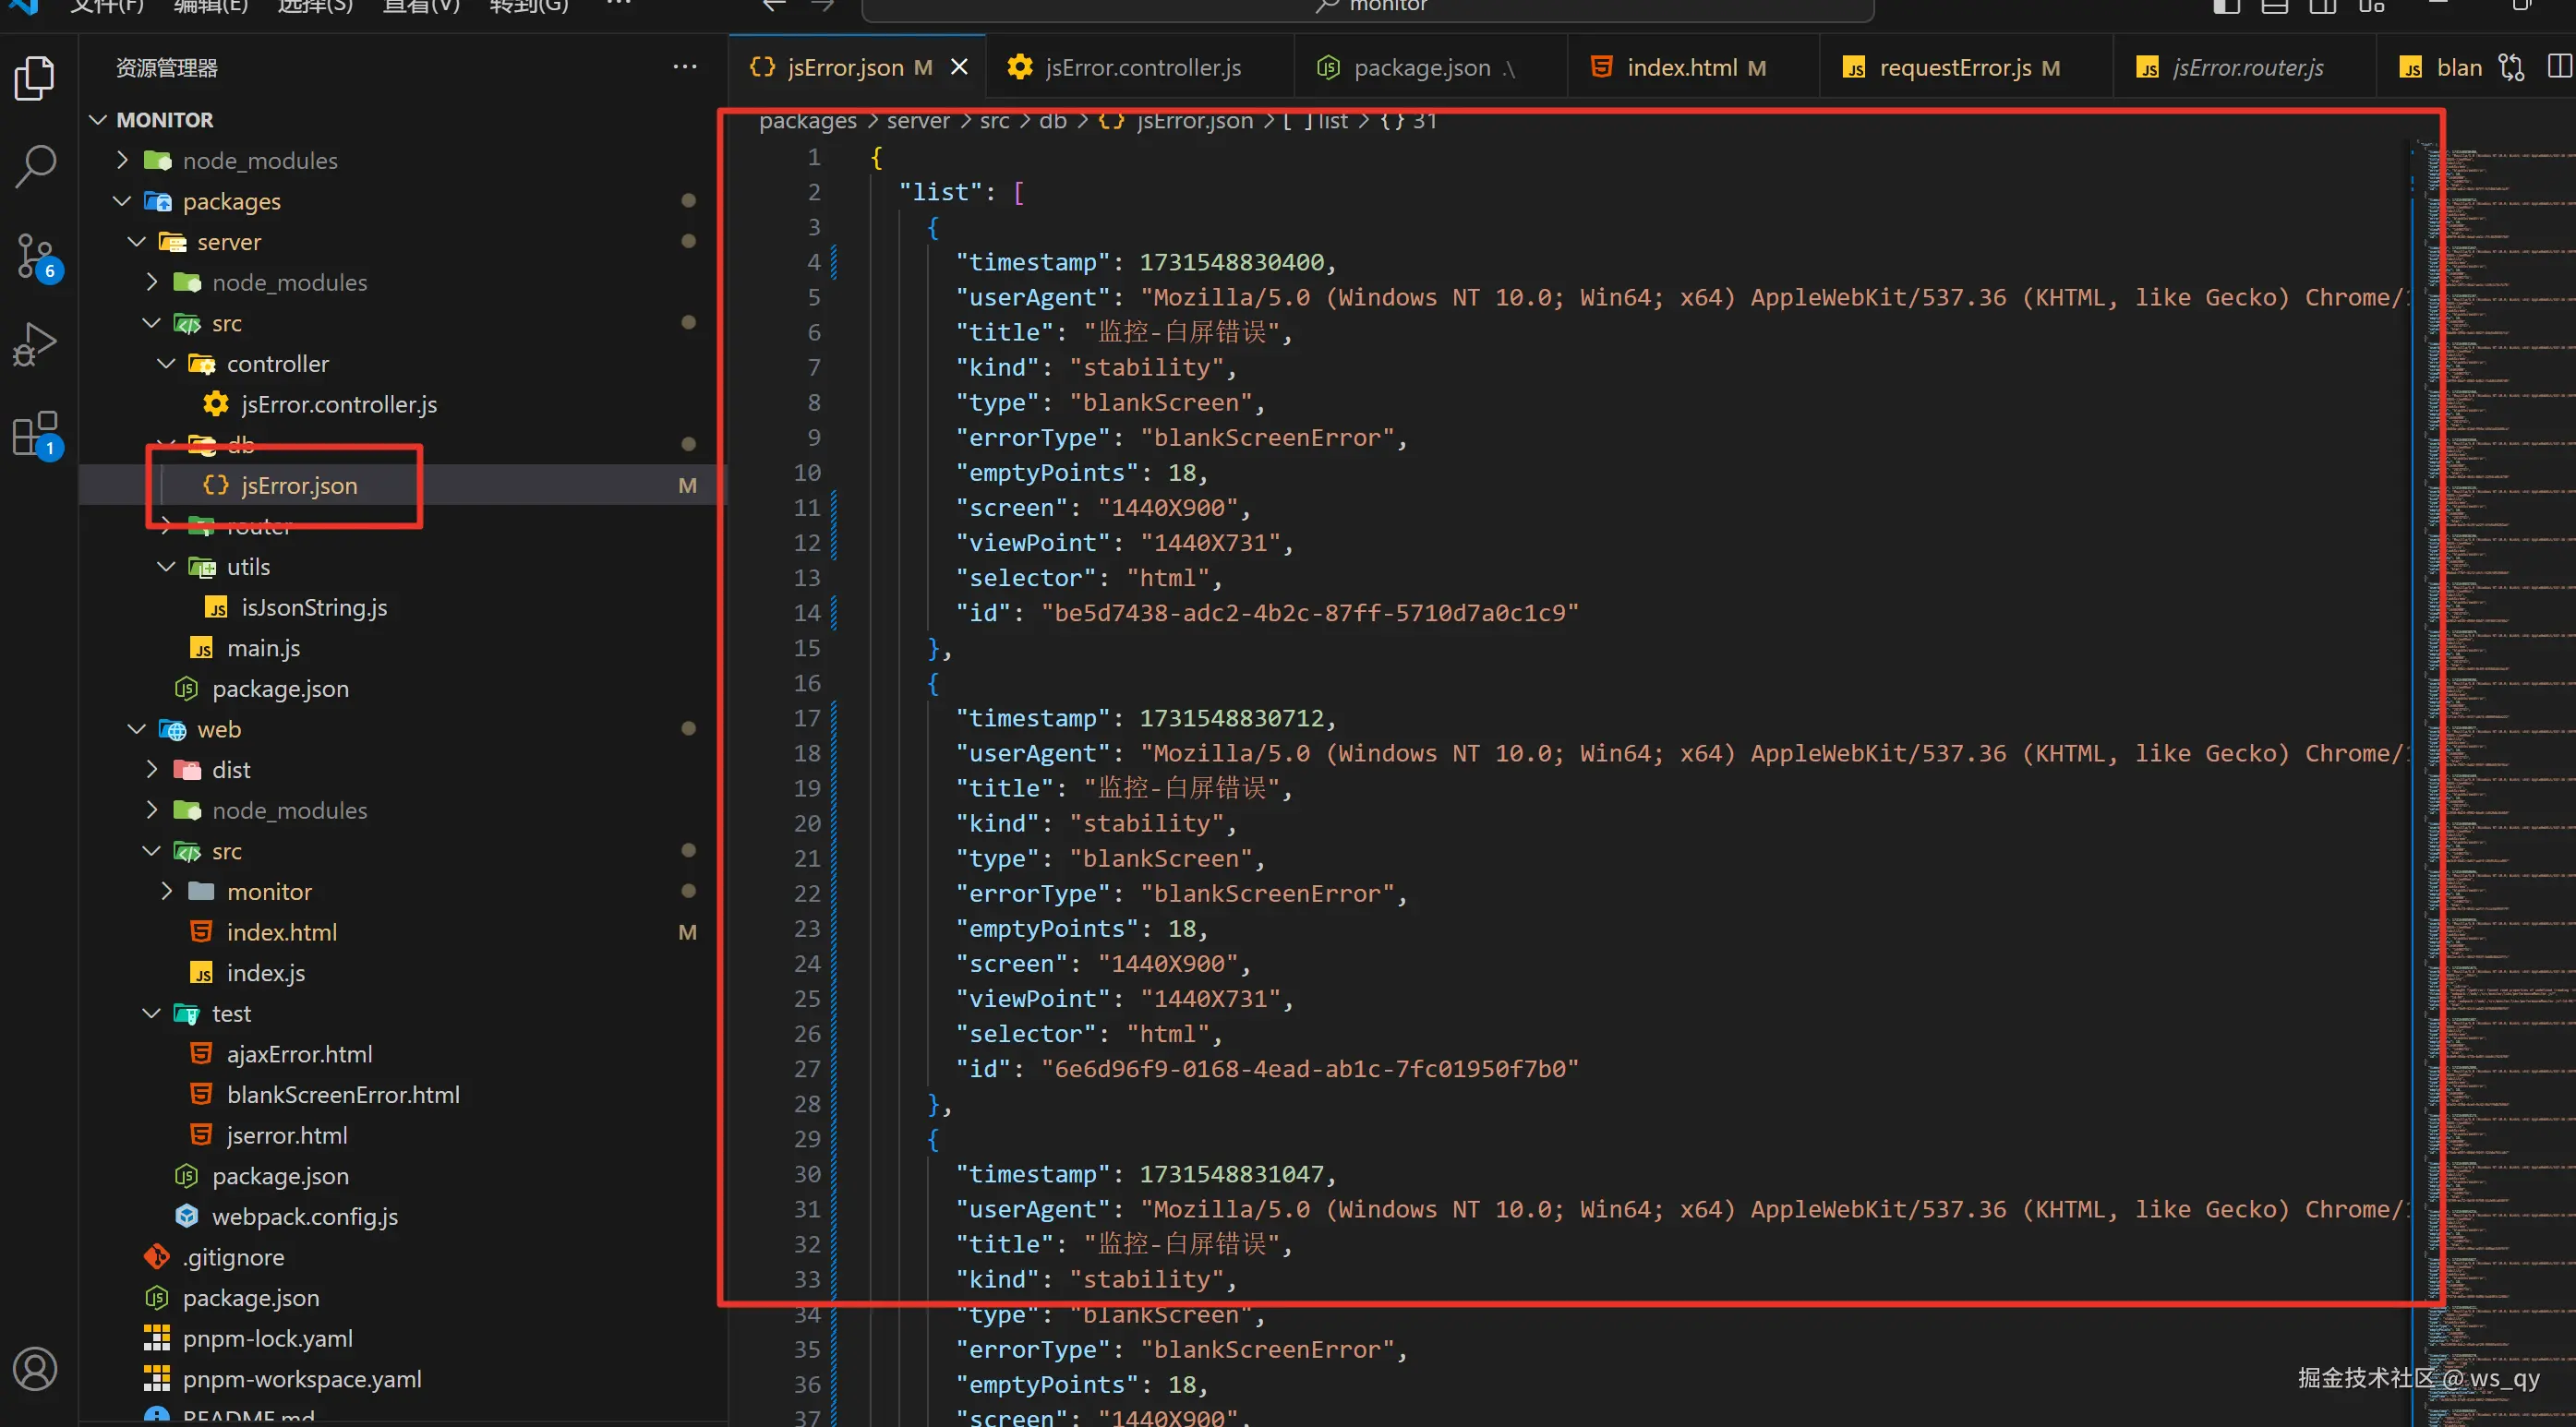The width and height of the screenshot is (2576, 1427).
Task: Open Run and Debug view icon
Action: (x=35, y=344)
